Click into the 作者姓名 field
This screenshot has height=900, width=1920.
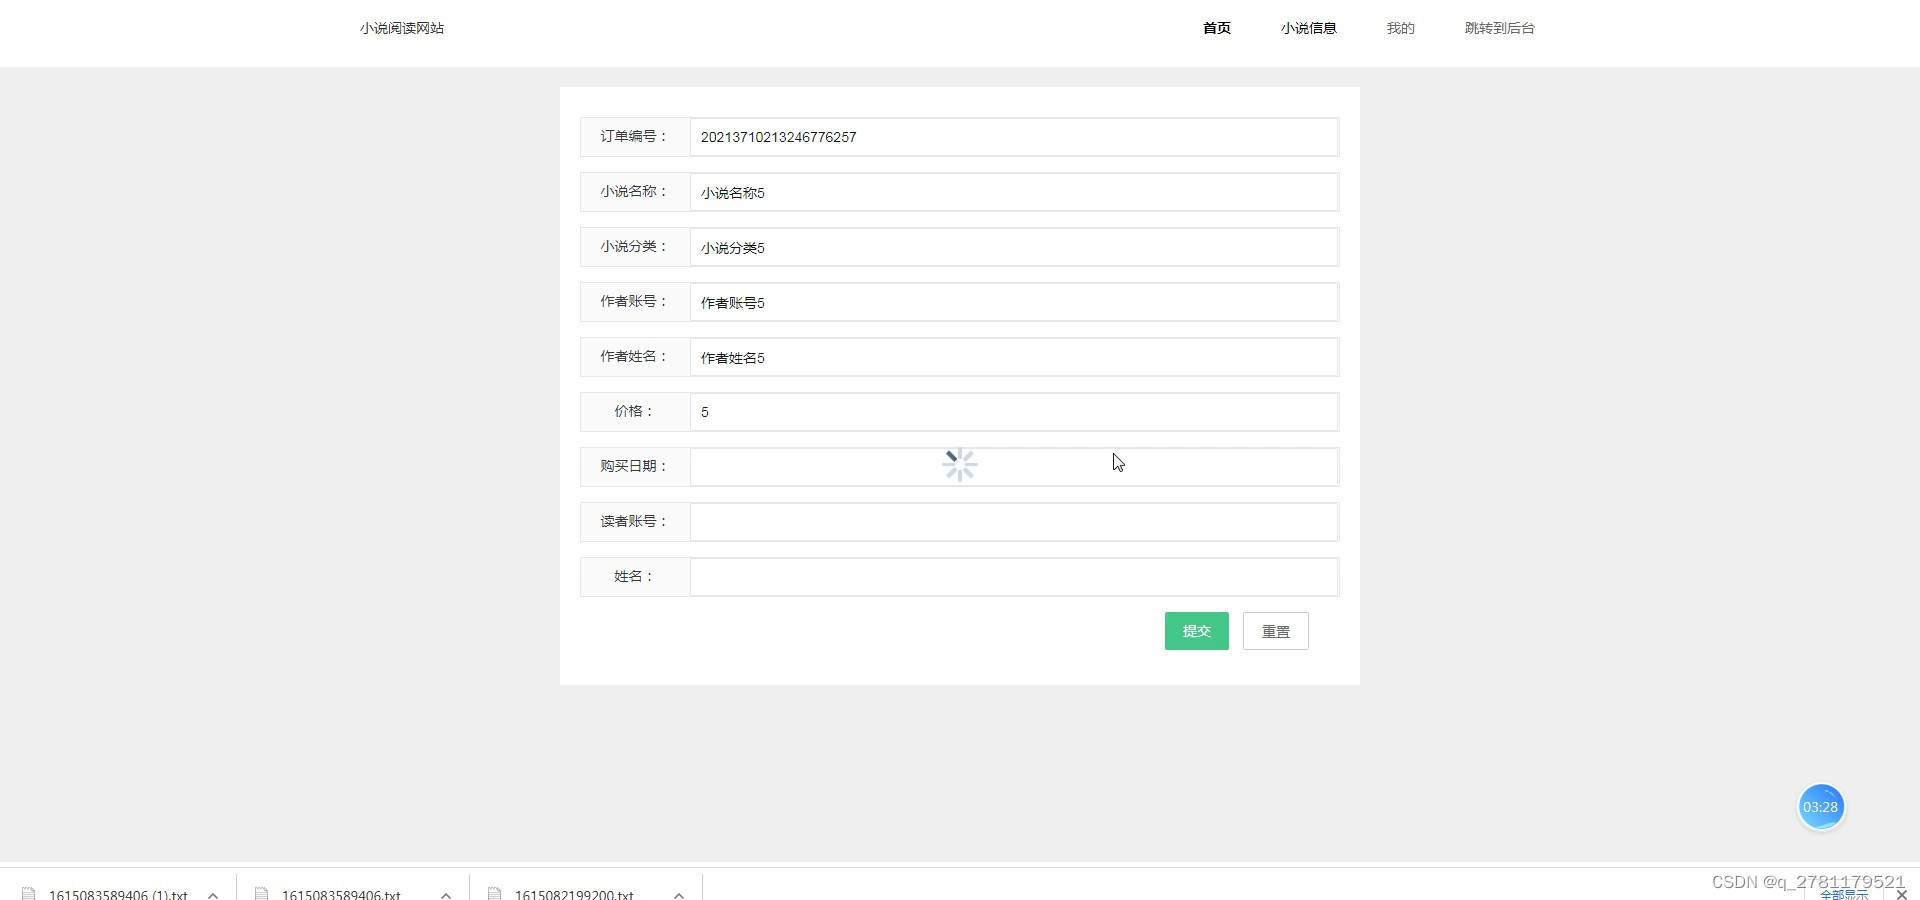click(x=1014, y=357)
